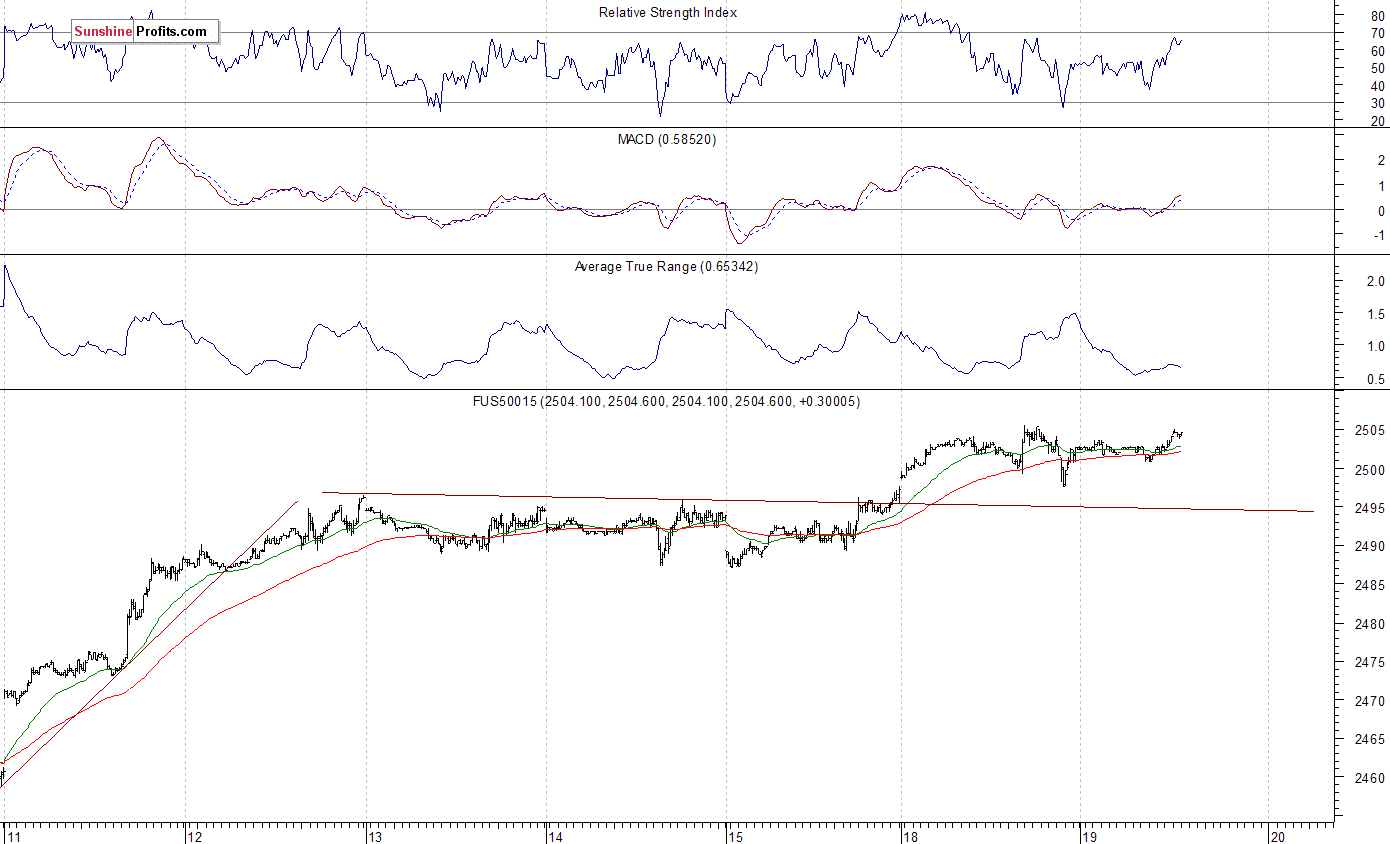Viewport: 1390px width, 844px height.
Task: Click the 2490 price axis label
Action: [1371, 547]
